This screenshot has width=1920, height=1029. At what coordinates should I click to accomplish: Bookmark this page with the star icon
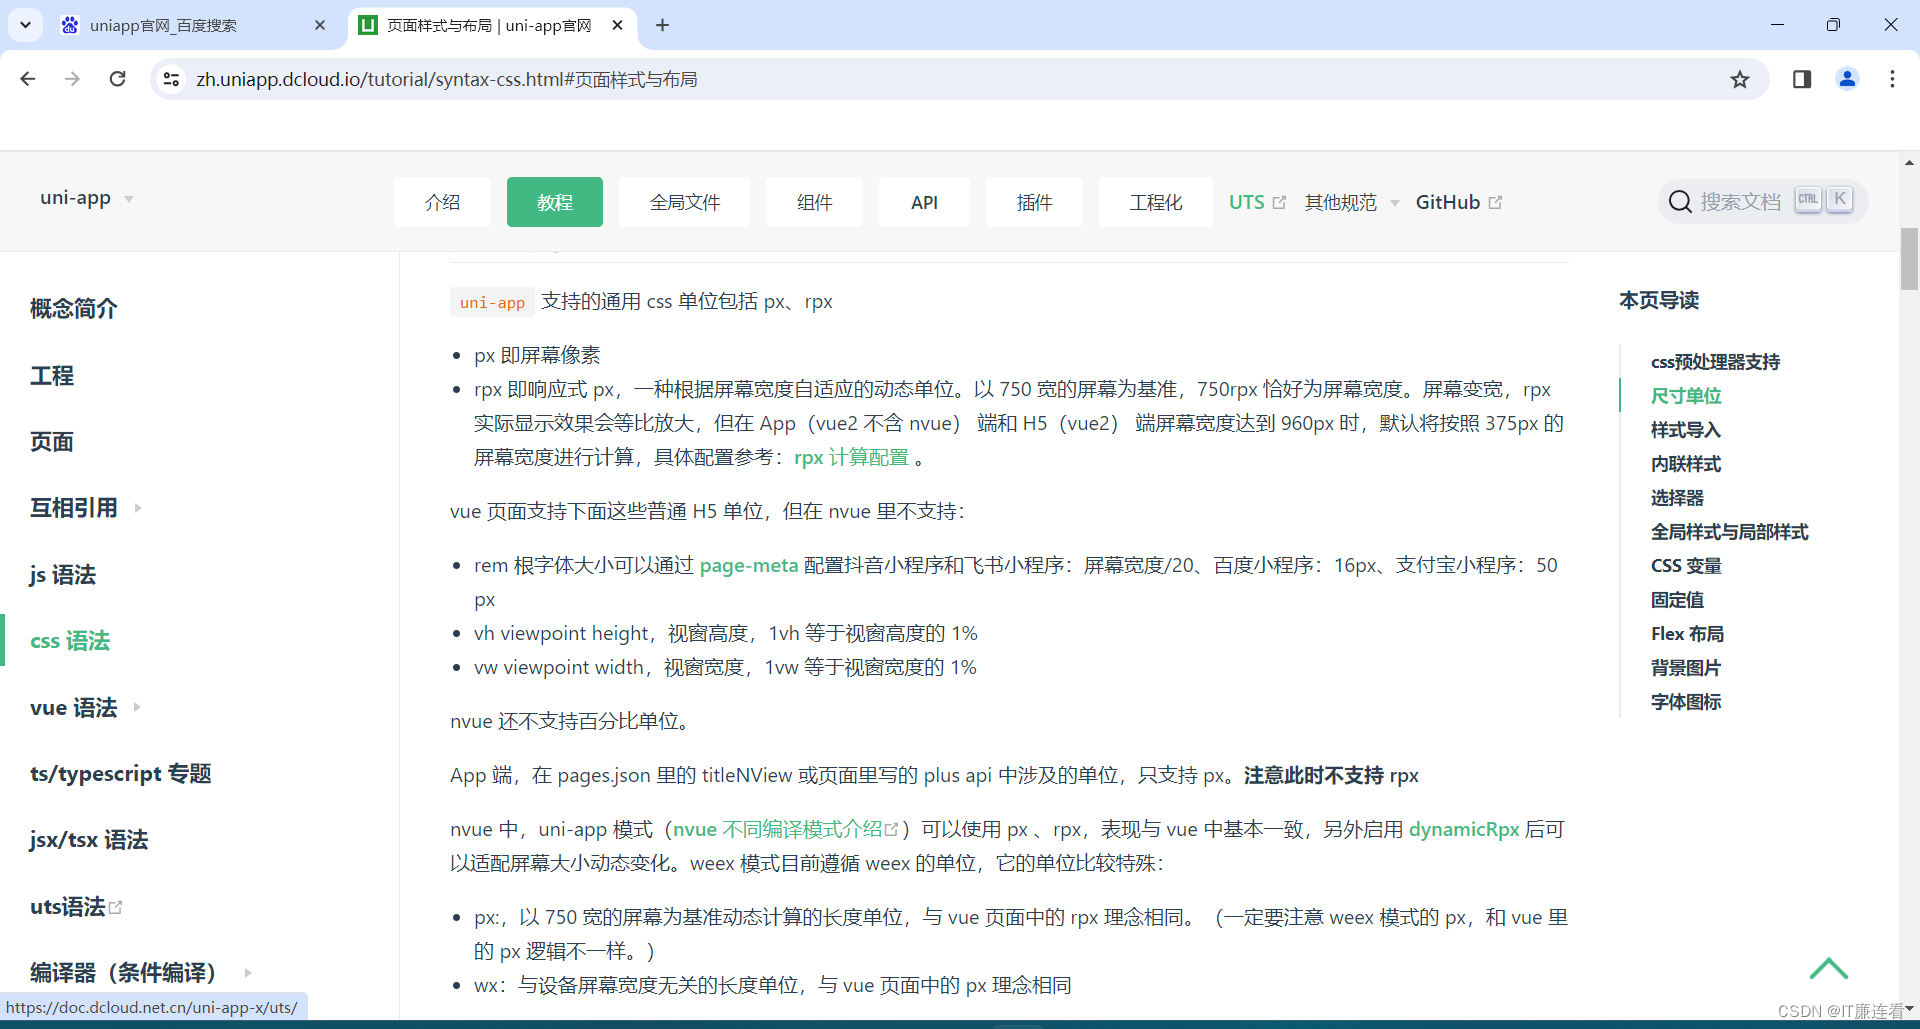pos(1740,79)
